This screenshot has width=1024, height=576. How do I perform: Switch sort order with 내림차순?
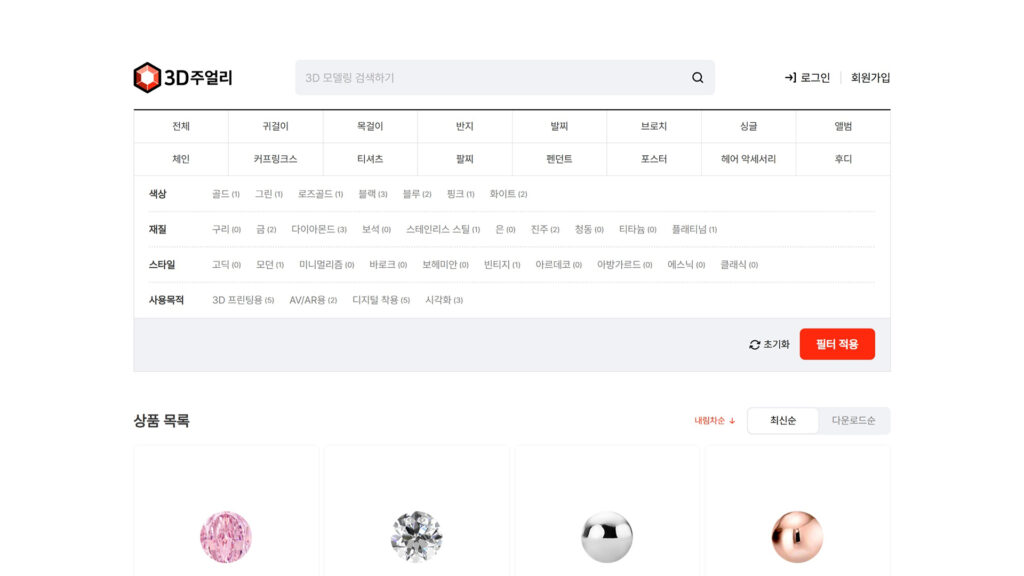[x=715, y=421]
